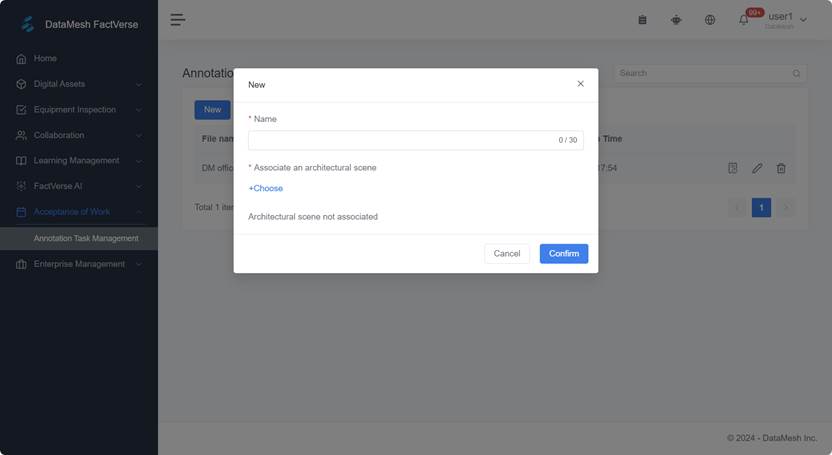
Task: Click the Confirm button
Action: click(563, 254)
